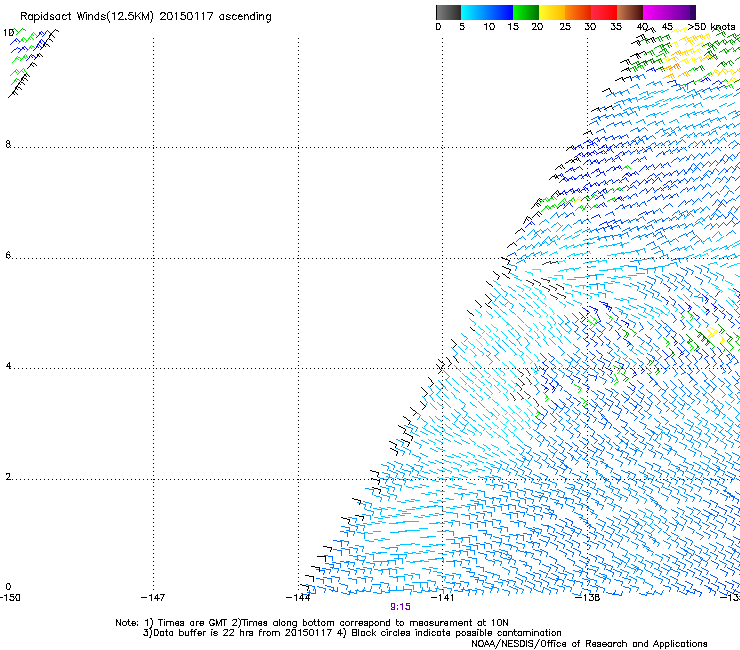This screenshot has width=740, height=650.
Task: Click the blue 10-15 knots legend color
Action: [x=500, y=12]
